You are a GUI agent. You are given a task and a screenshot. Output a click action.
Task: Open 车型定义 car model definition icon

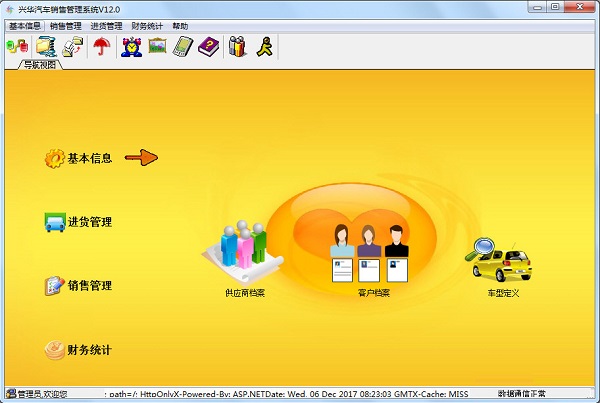pyautogui.click(x=499, y=260)
